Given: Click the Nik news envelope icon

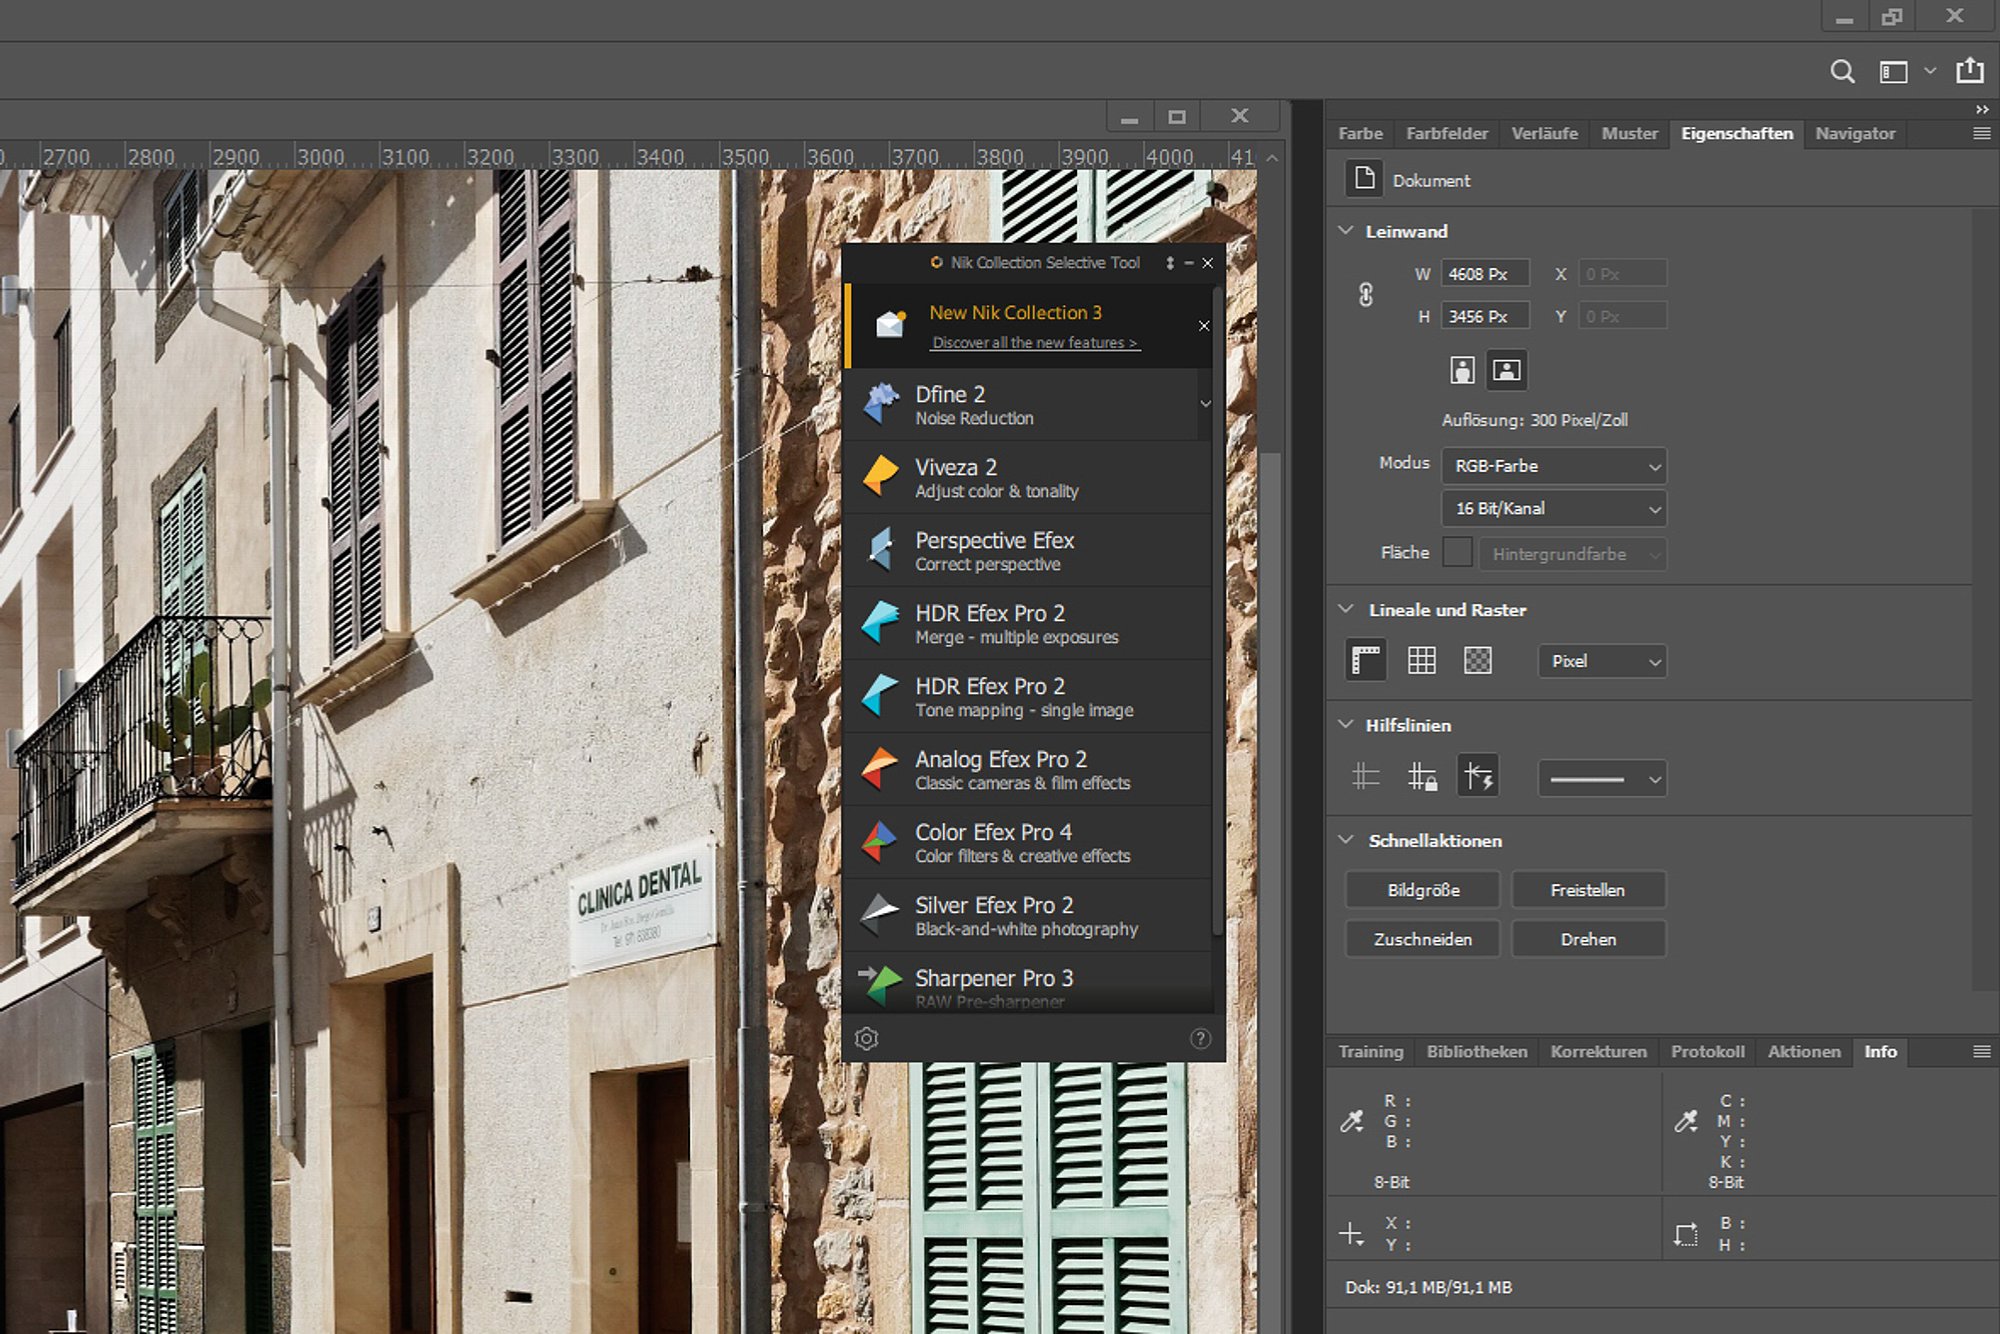Looking at the screenshot, I should [x=890, y=324].
